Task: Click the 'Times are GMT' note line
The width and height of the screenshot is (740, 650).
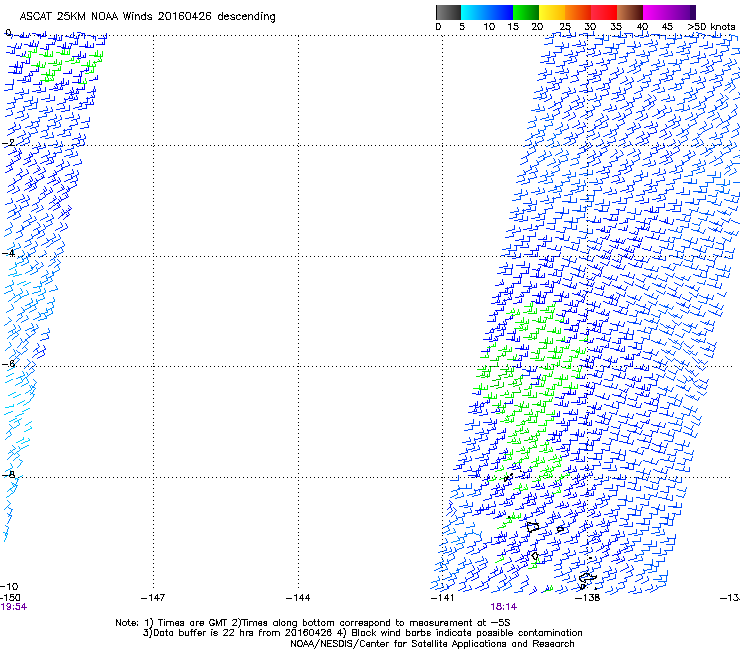Action: (313, 623)
